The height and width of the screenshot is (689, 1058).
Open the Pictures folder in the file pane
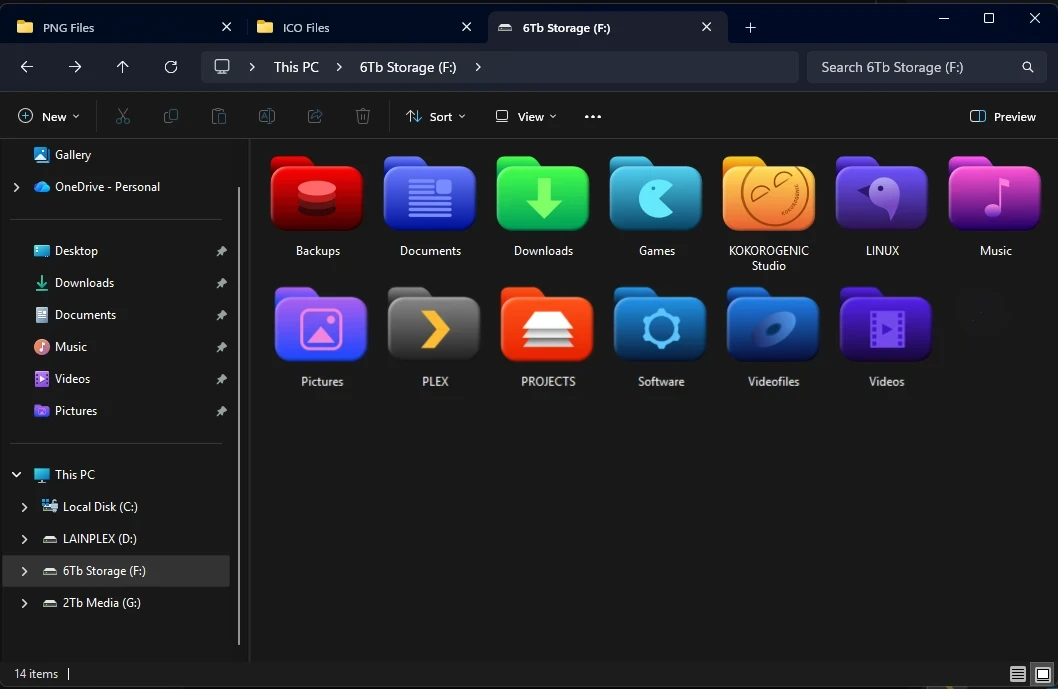pos(321,325)
